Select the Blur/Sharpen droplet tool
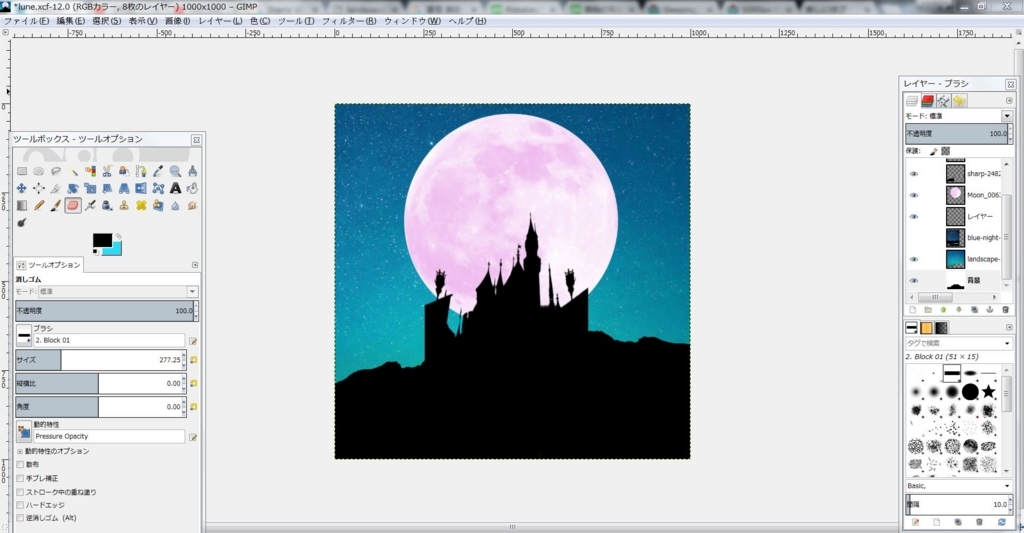This screenshot has height=533, width=1024. tap(175, 205)
